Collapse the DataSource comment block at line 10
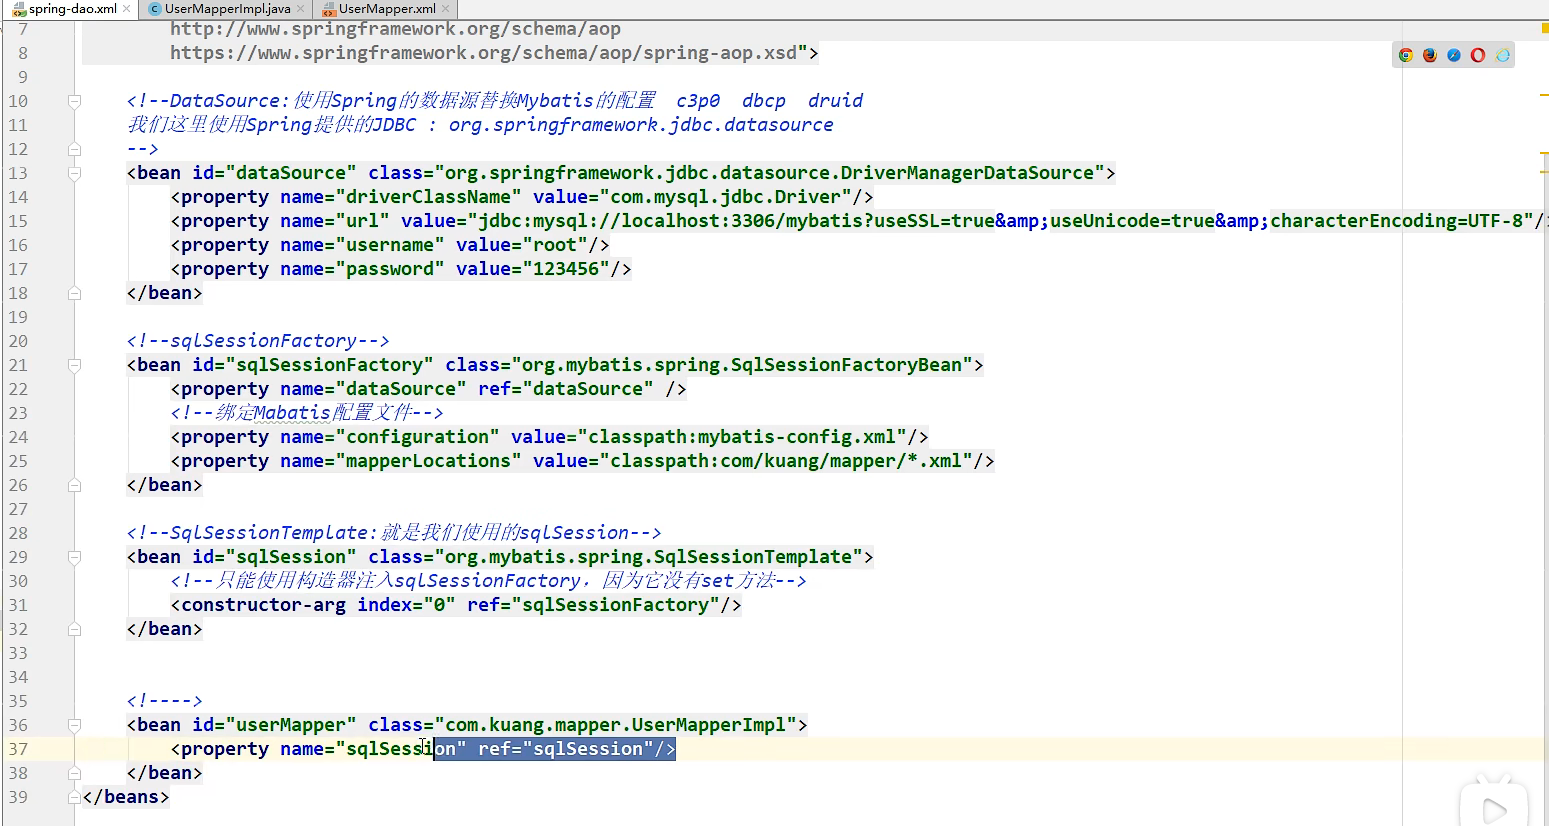 [74, 101]
